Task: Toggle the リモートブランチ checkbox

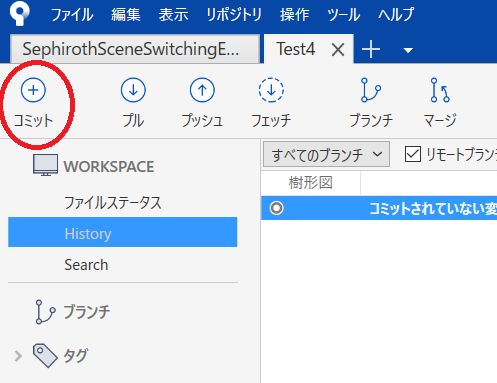Action: pos(413,154)
